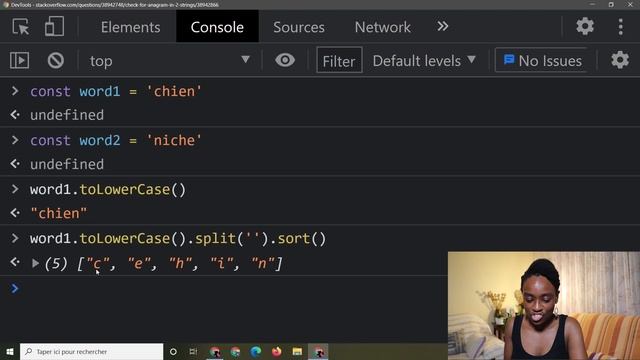Screen dimensions: 640x360
Task: Open Firefox from the taskbar
Action: pyautogui.click(x=277, y=351)
